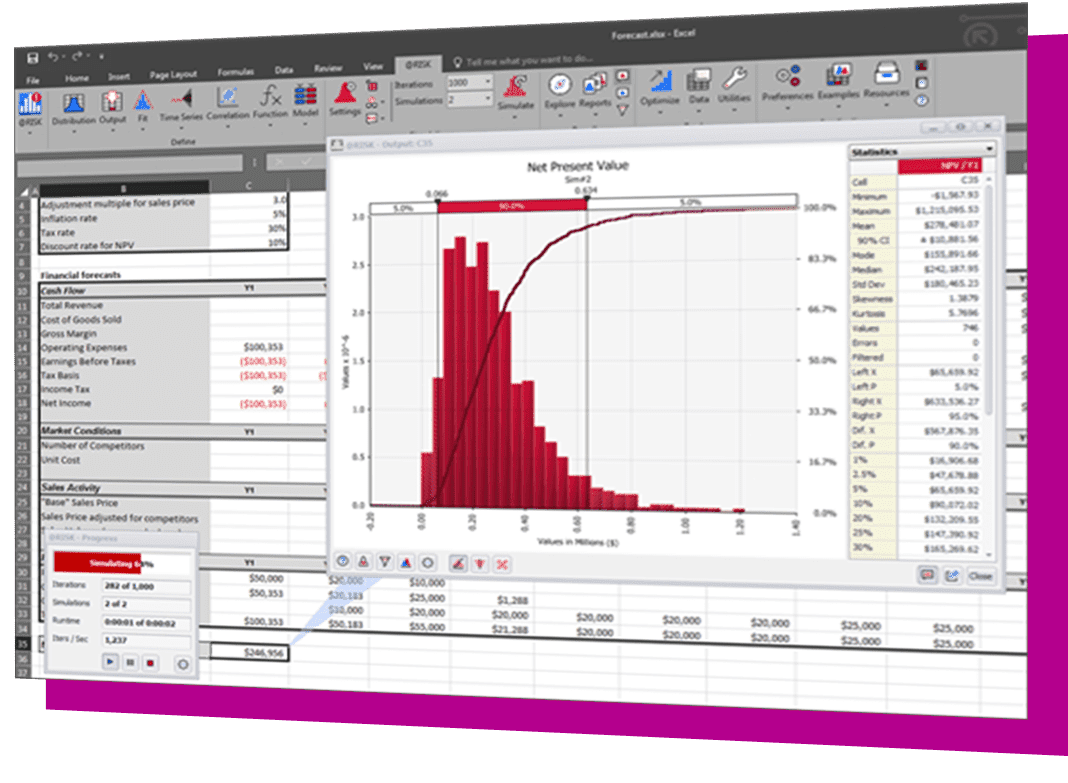Screen dimensions: 1068x783
Task: Click the Utilities wrench icon
Action: tap(734, 86)
